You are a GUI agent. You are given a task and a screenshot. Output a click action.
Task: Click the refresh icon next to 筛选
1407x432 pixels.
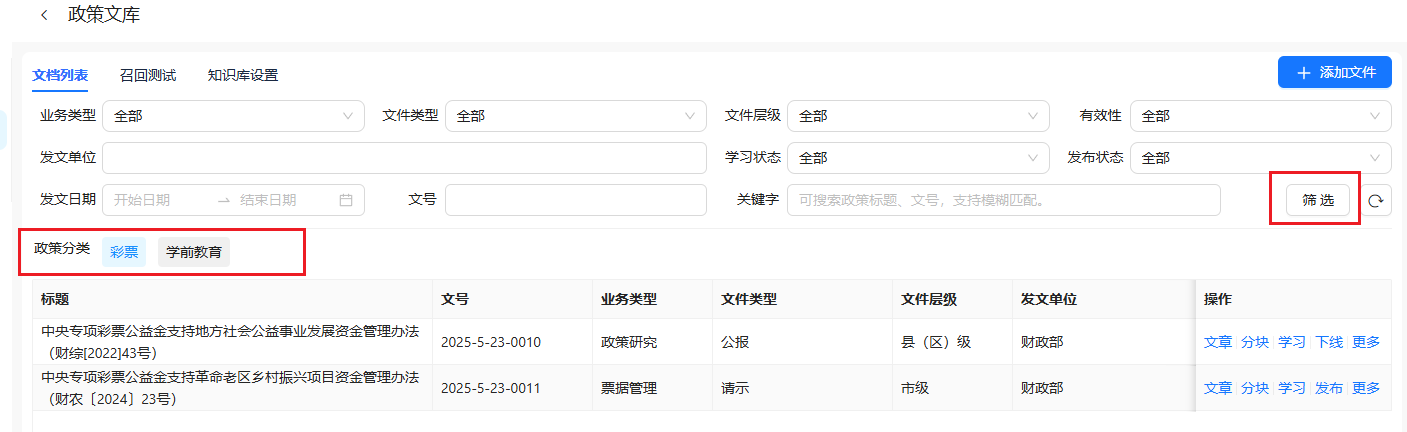[1376, 200]
